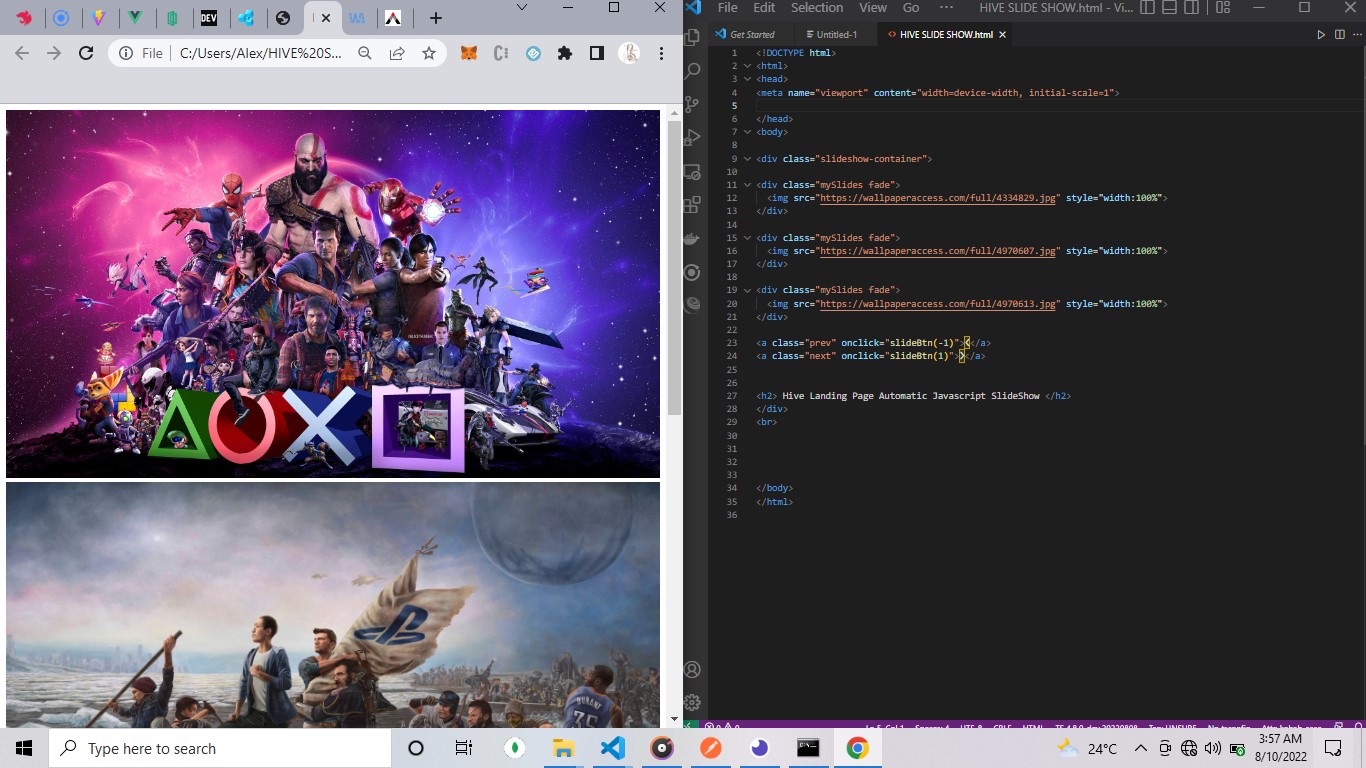Viewport: 1366px width, 768px height.
Task: Click the zoom magnifier in address bar
Action: pos(365,53)
